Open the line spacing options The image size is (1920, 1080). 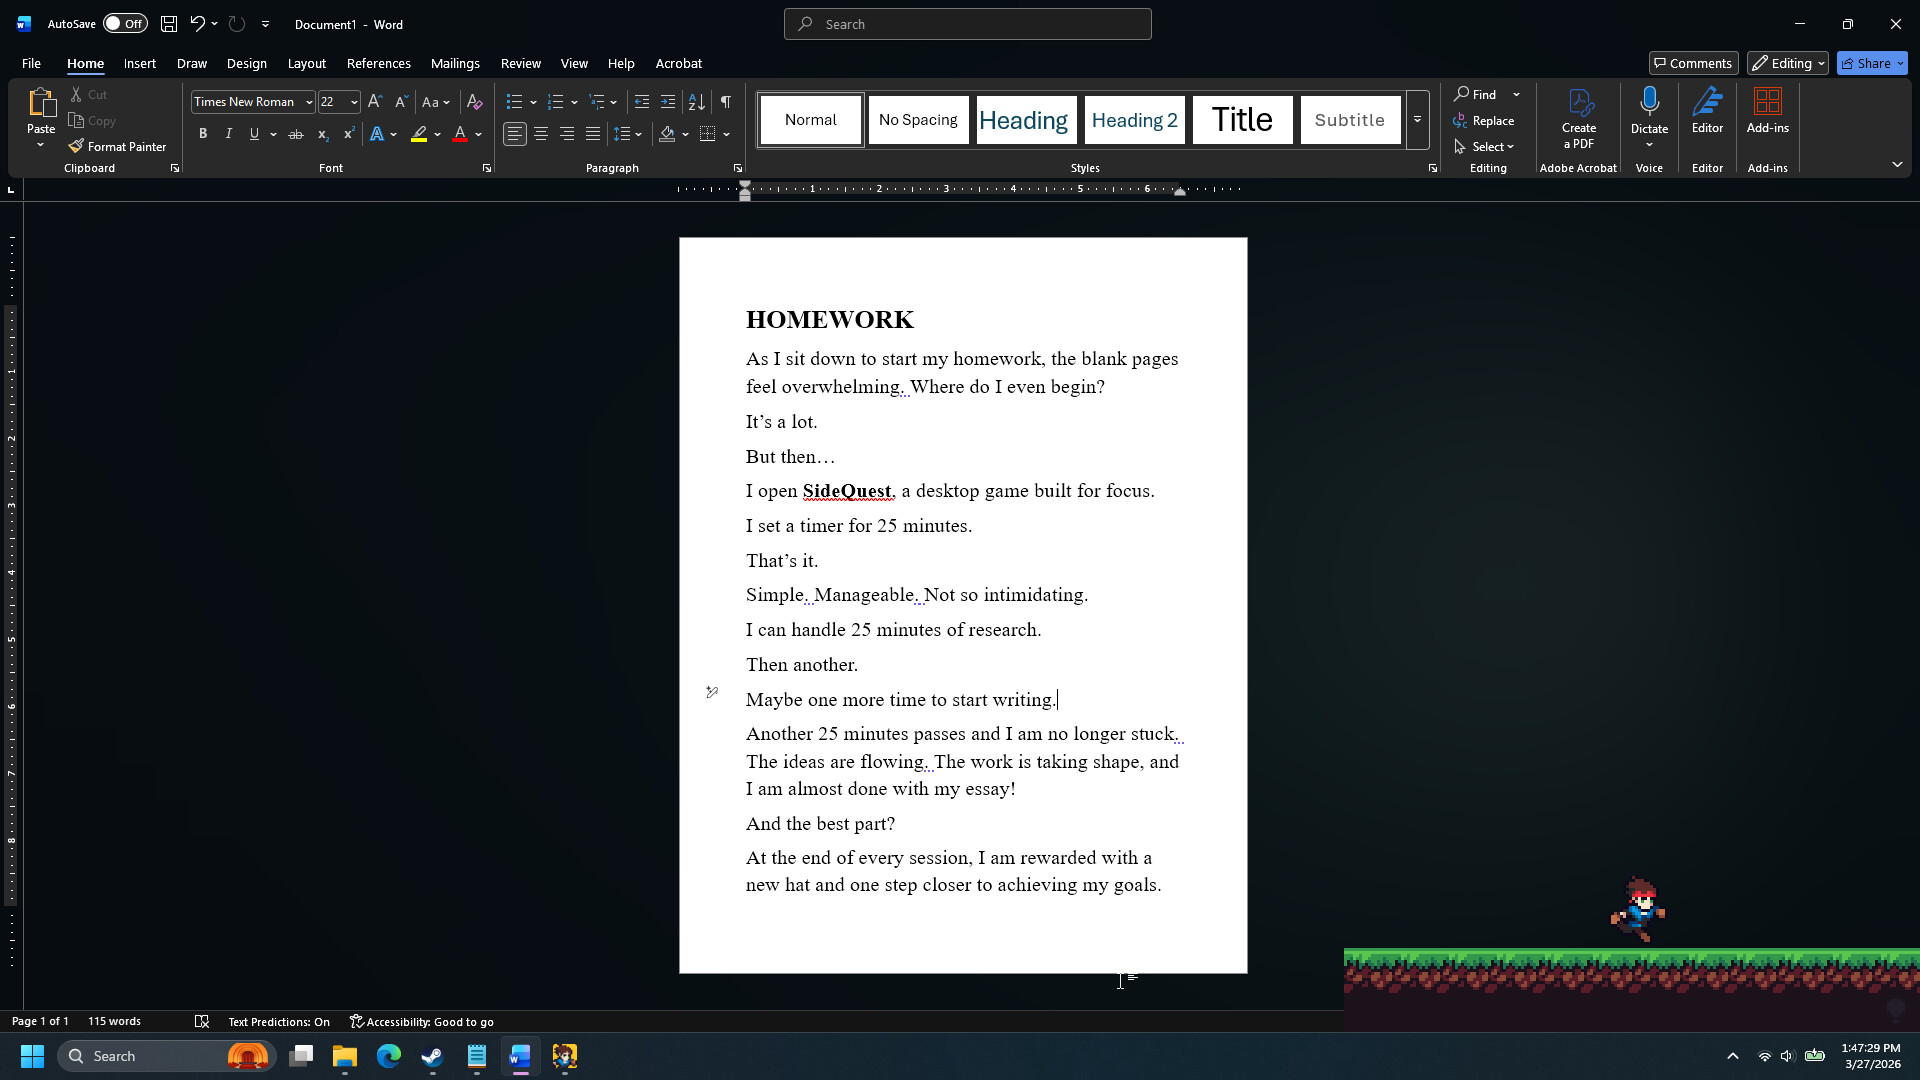coord(627,133)
